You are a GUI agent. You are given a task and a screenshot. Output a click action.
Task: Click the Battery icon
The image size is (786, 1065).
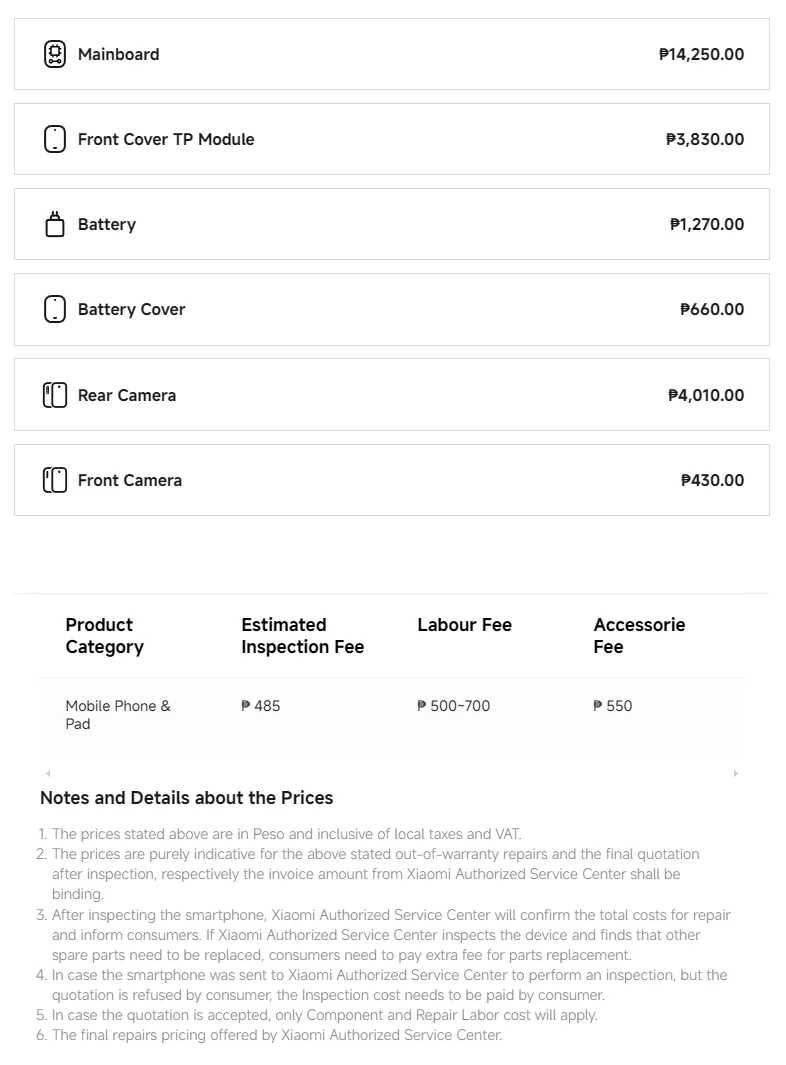coord(55,224)
